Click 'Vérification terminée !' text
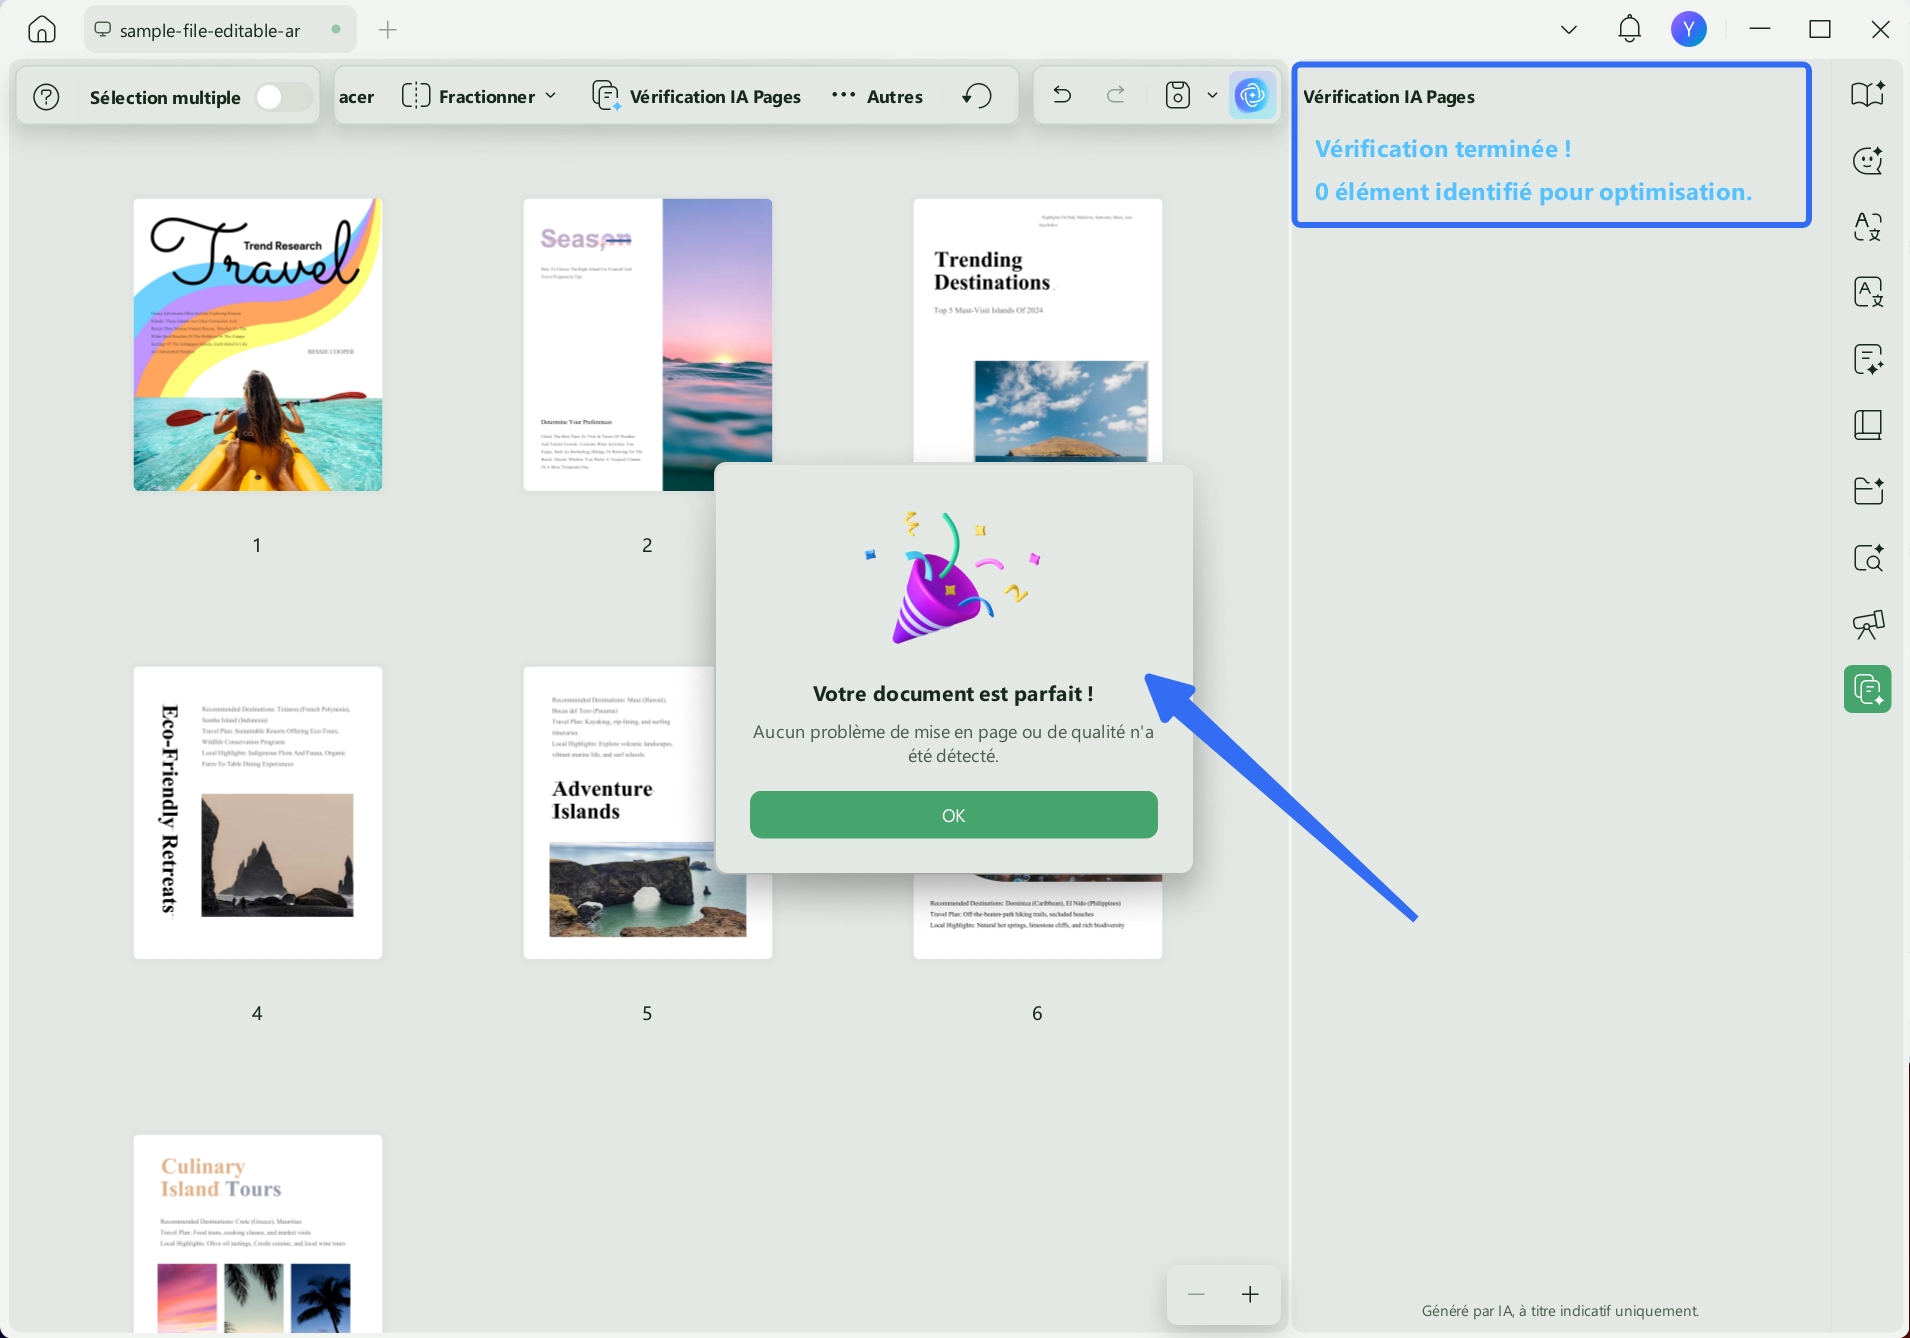 1443,149
